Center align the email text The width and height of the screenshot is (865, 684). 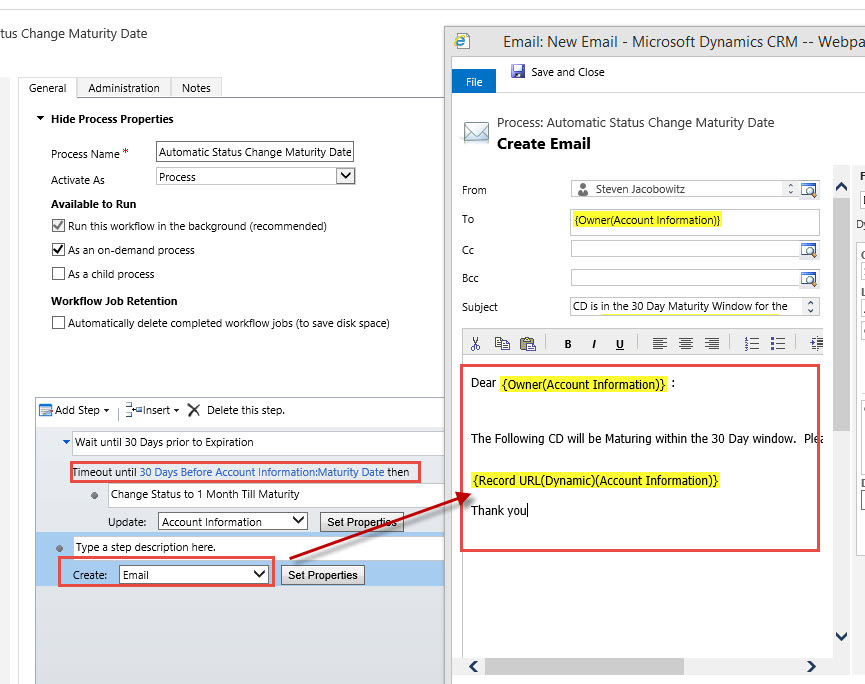coord(686,344)
